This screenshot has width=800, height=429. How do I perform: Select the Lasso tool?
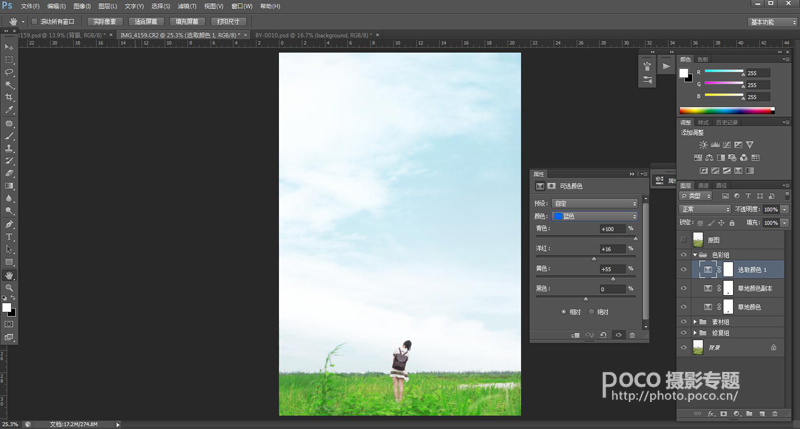click(x=9, y=72)
